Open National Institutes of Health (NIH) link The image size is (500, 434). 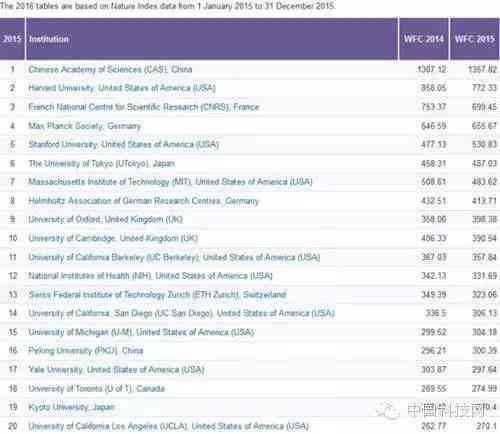click(x=150, y=276)
